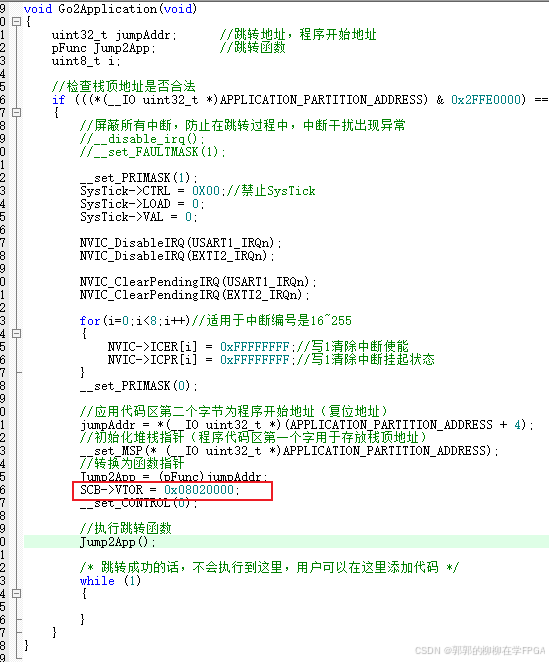
Task: Click the 'NVIC_ClearPendingIRQ(EXTI2_IRQn);' line
Action: [195, 295]
